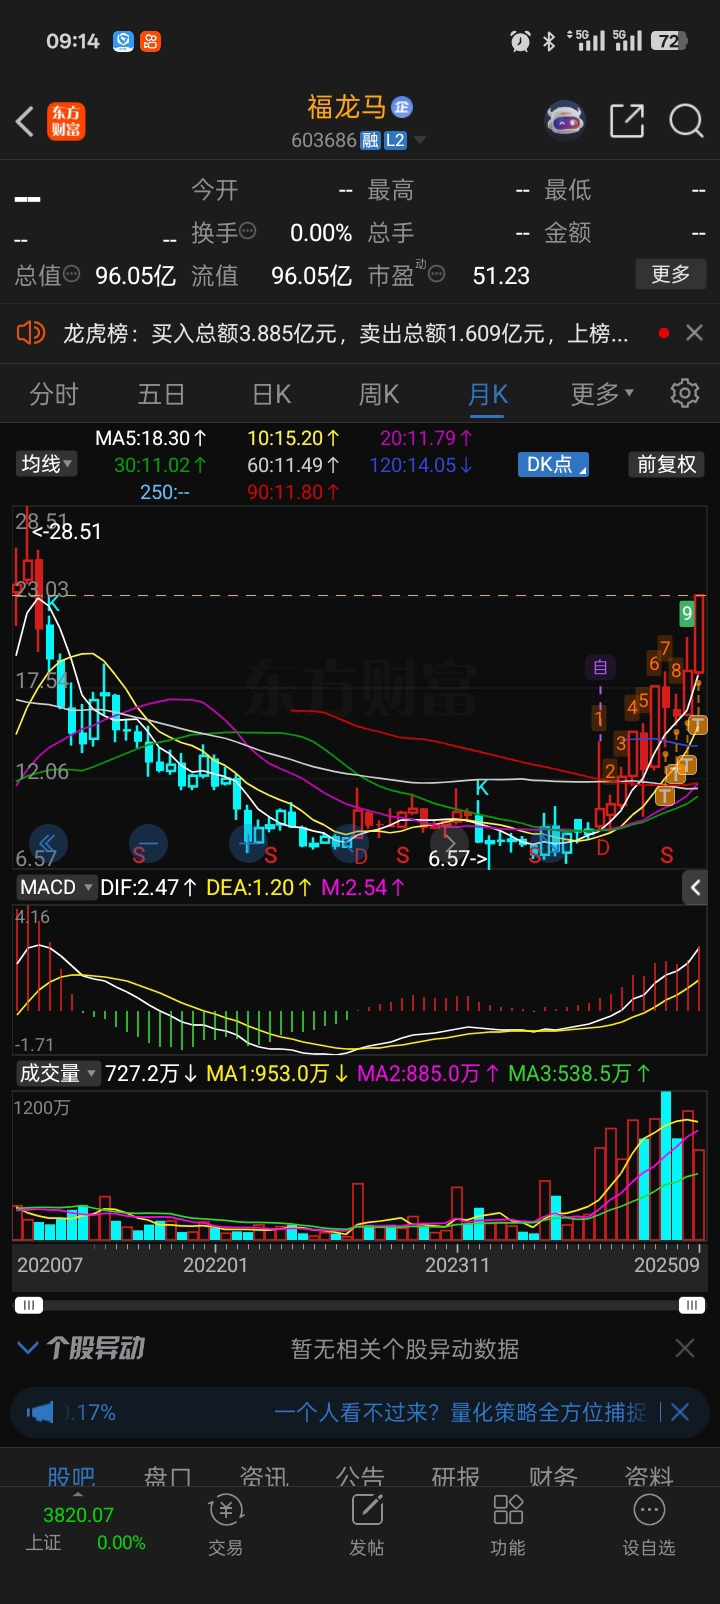Tap the back arrow icon
Image resolution: width=720 pixels, height=1604 pixels.
click(25, 121)
